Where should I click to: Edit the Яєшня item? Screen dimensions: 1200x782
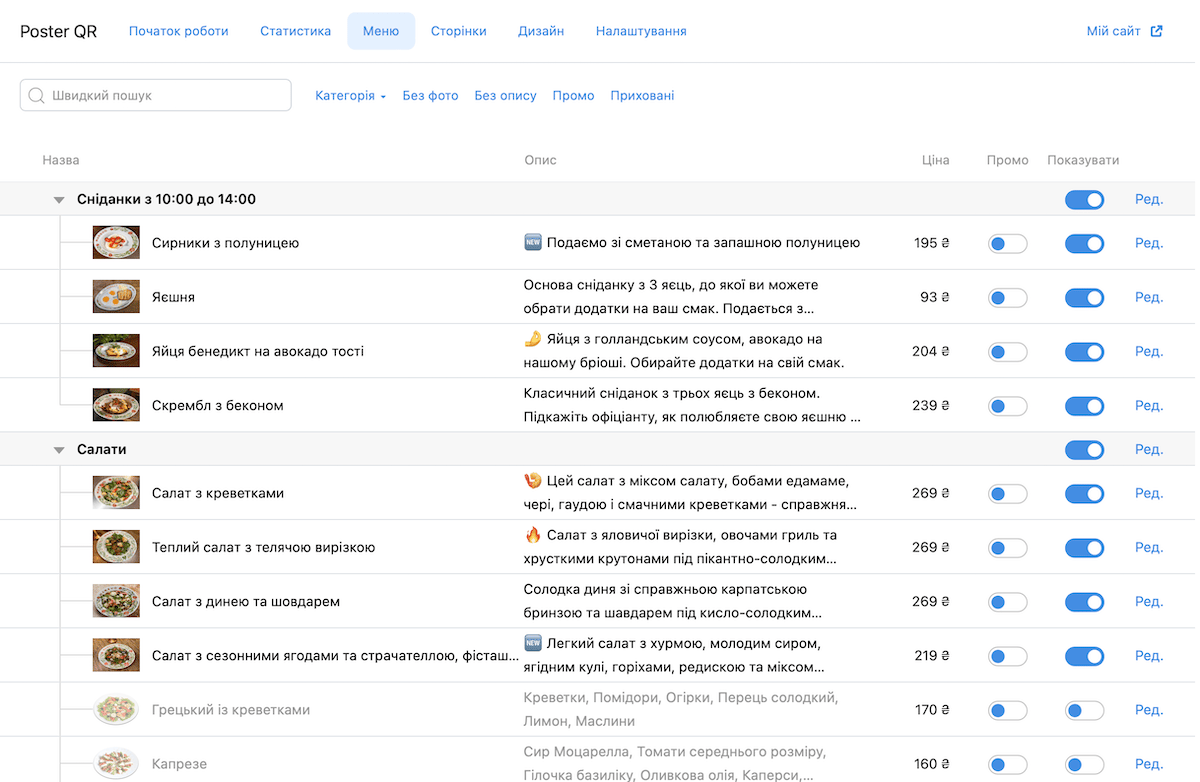1149,297
